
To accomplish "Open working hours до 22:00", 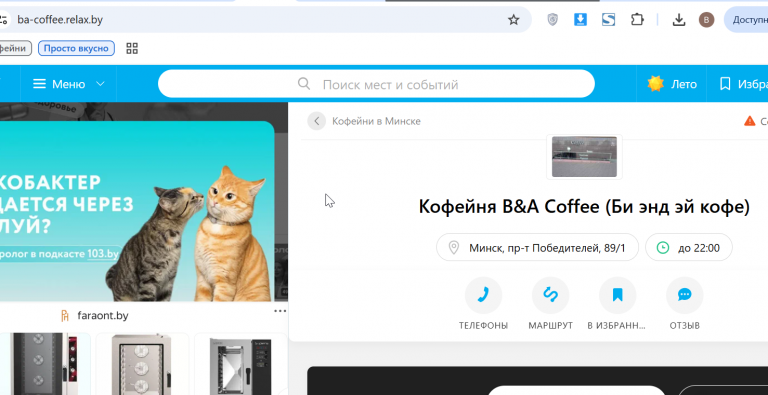I will click(689, 247).
